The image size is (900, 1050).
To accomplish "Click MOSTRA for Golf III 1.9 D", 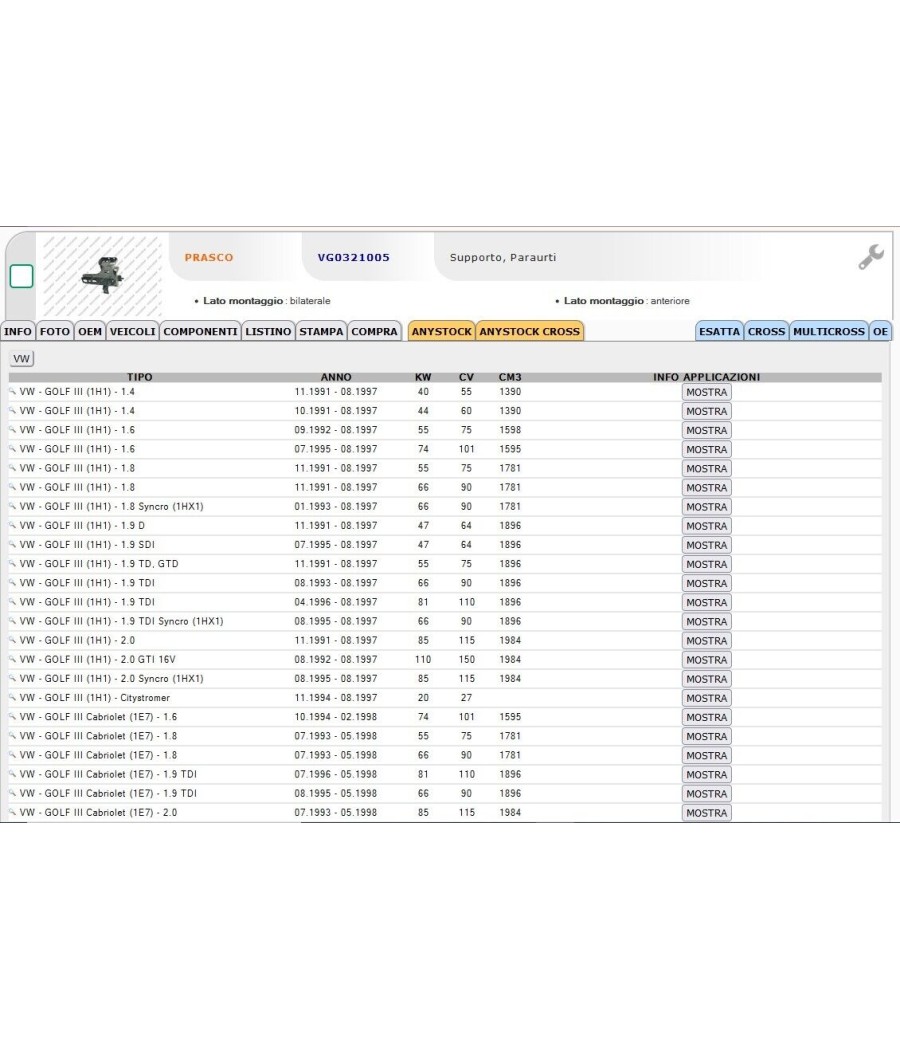I will coord(706,526).
